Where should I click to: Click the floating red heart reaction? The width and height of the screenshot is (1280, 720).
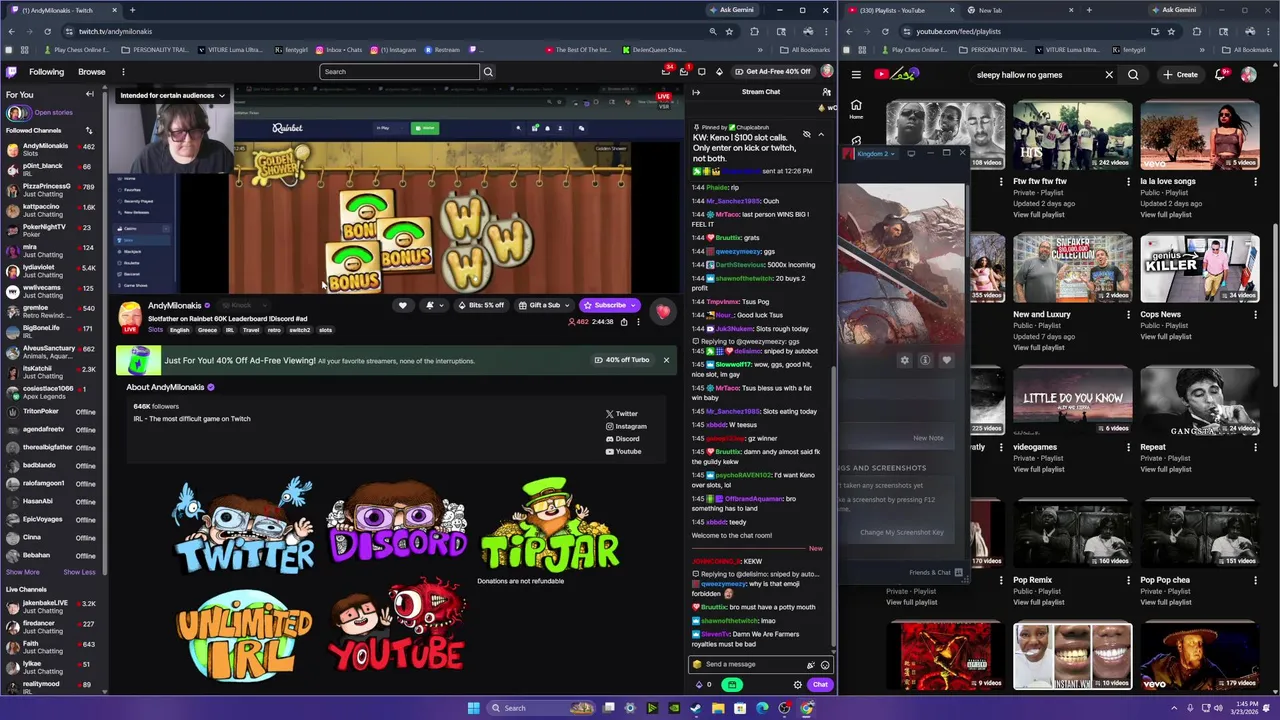(663, 313)
